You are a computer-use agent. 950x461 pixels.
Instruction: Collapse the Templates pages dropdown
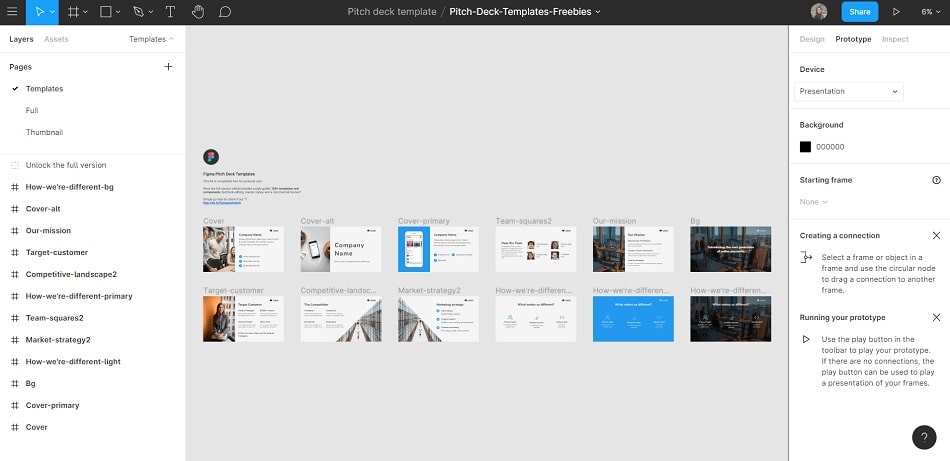pyautogui.click(x=151, y=39)
